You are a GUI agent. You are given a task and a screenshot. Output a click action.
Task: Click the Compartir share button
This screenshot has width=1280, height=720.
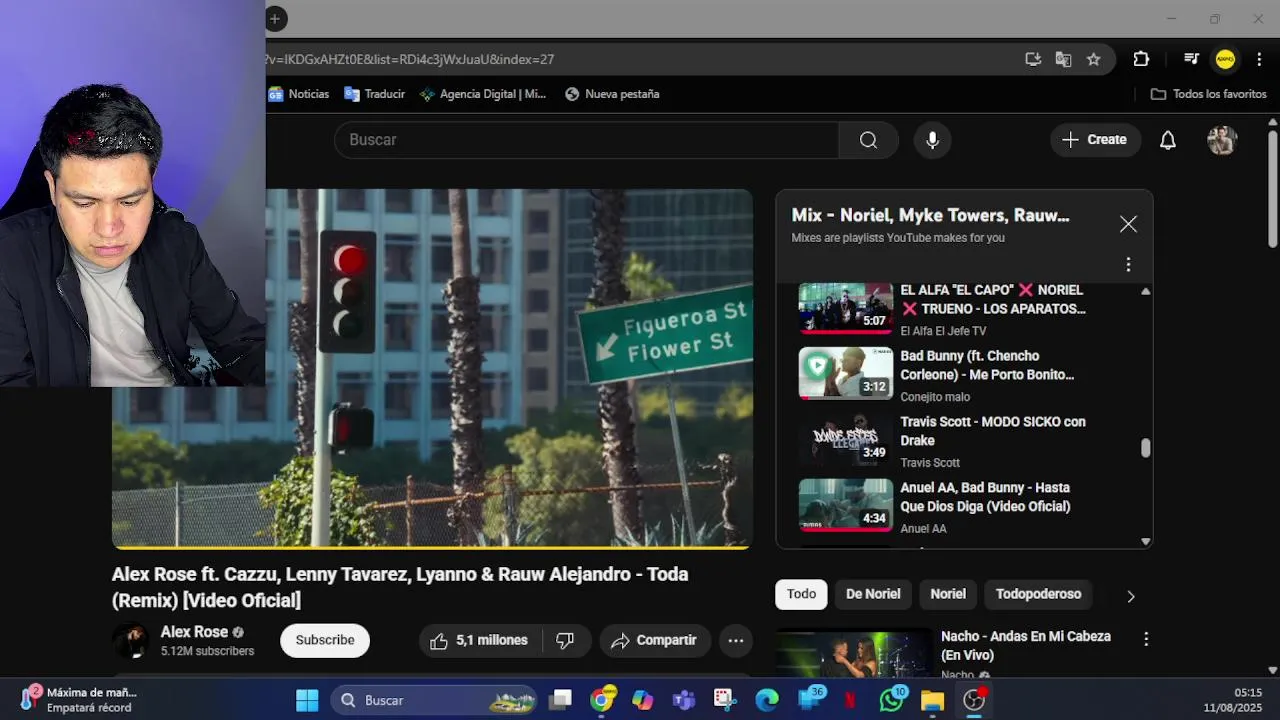(654, 641)
